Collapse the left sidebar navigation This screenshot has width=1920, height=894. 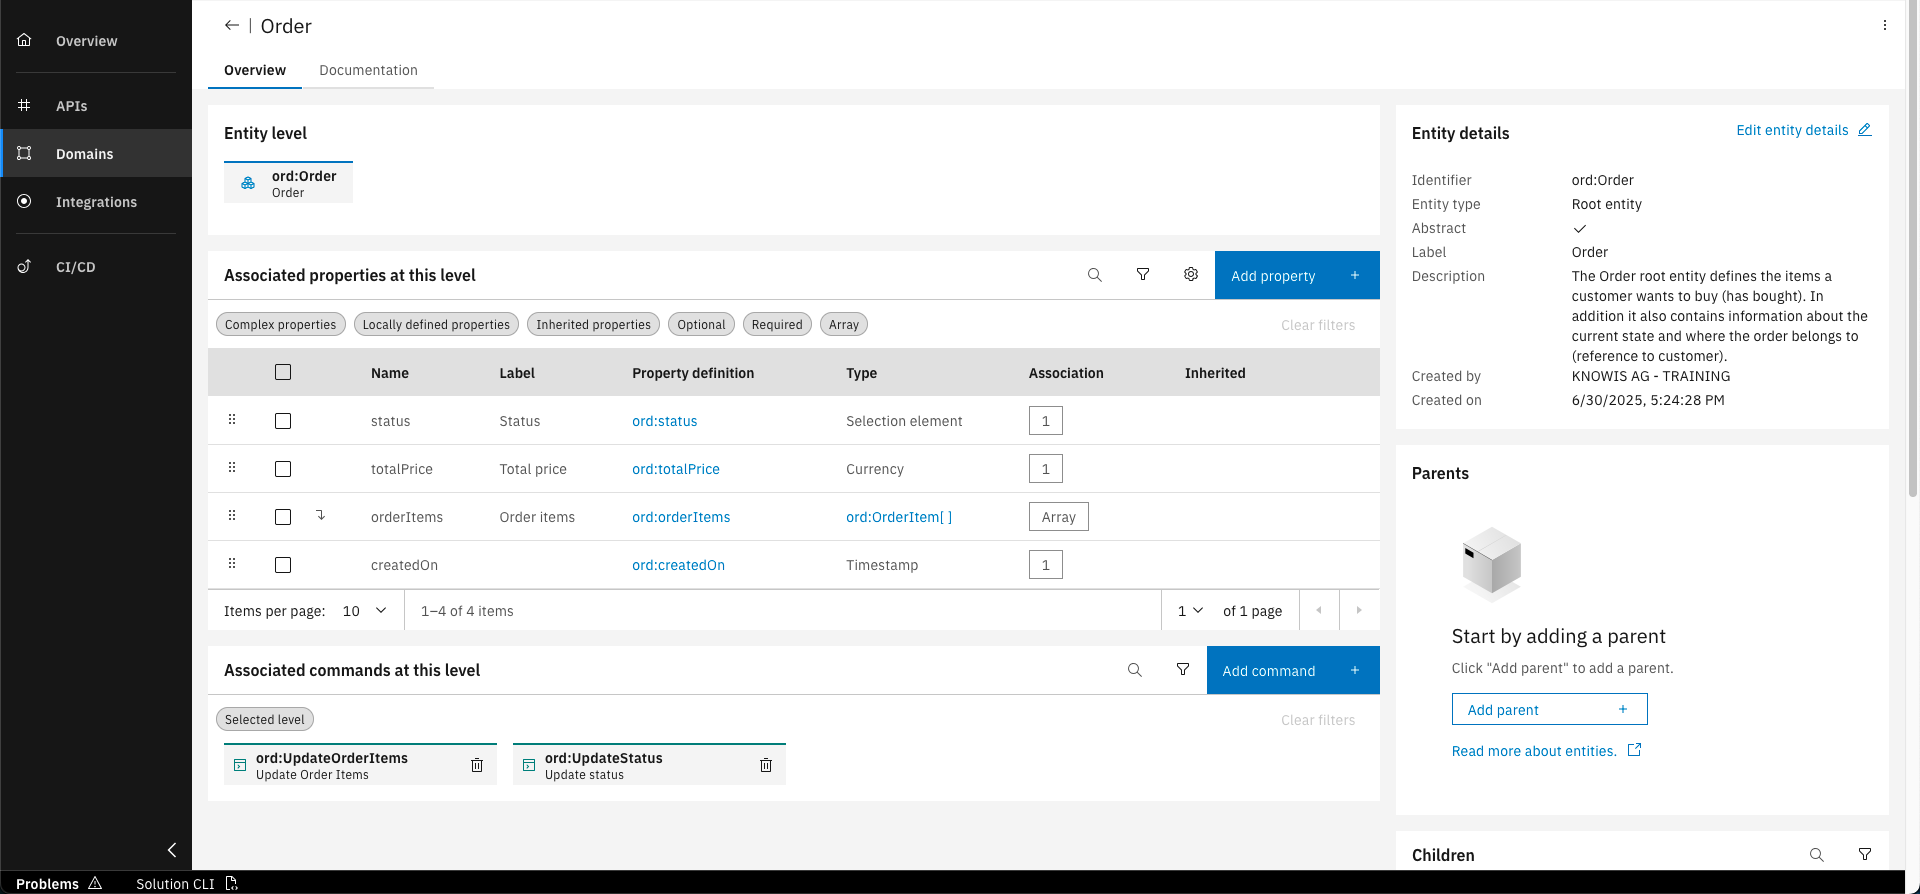(172, 850)
